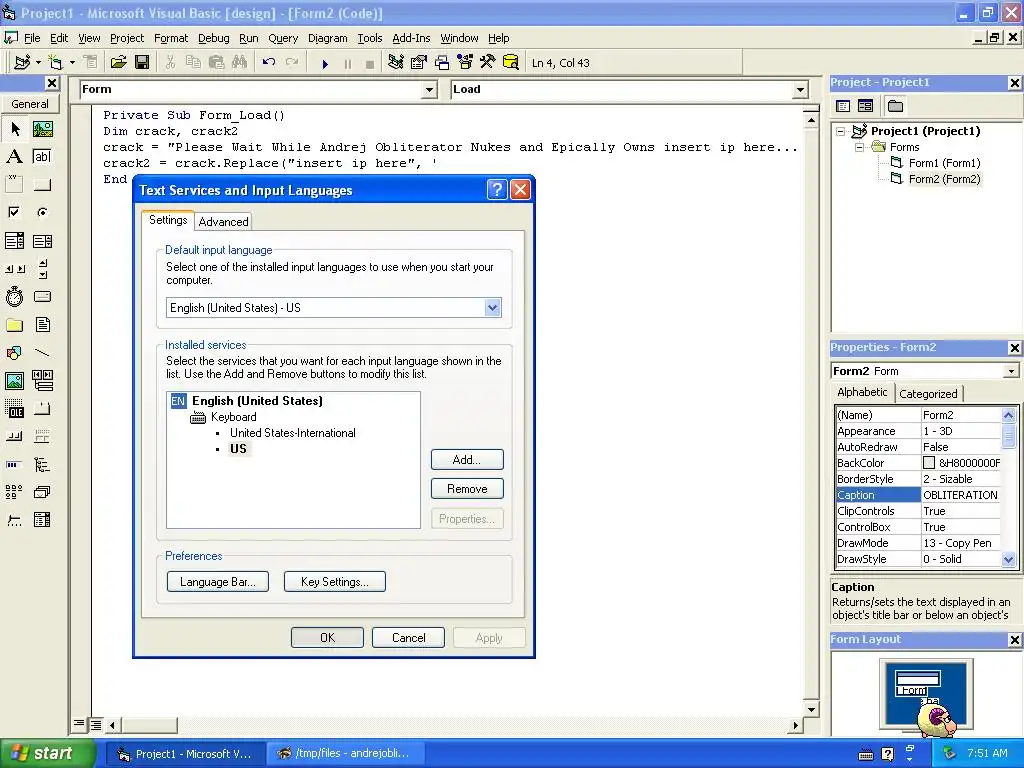
Task: Click the Open Project toolbar icon
Action: (x=118, y=63)
